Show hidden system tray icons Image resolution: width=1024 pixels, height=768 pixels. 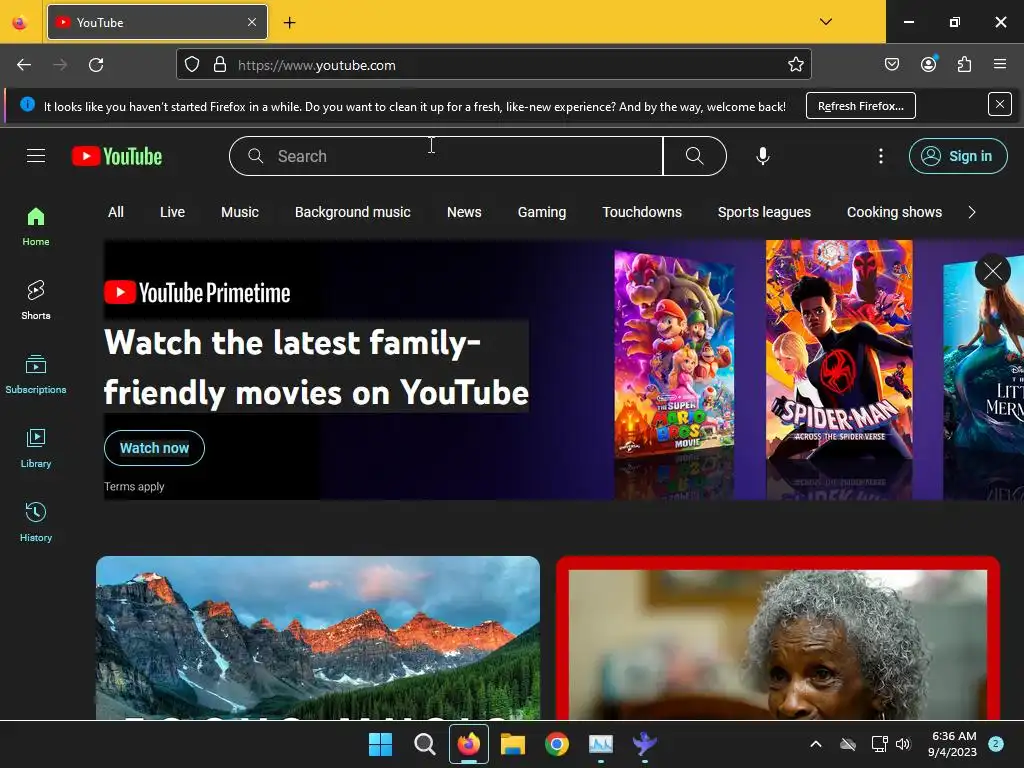(816, 744)
